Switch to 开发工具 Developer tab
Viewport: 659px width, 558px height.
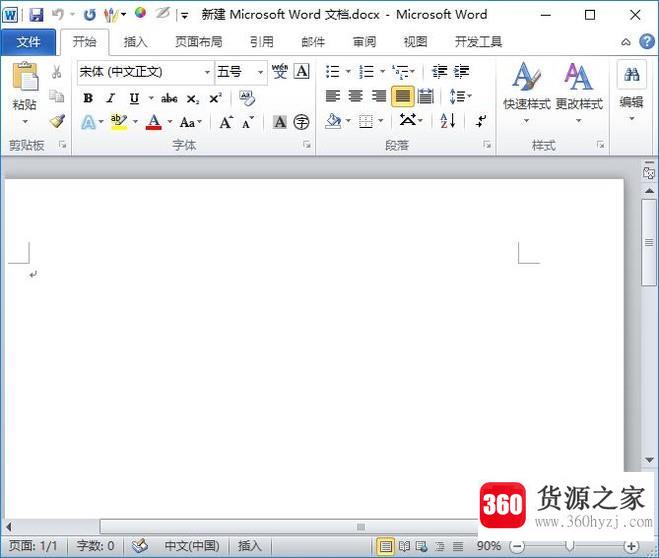478,42
